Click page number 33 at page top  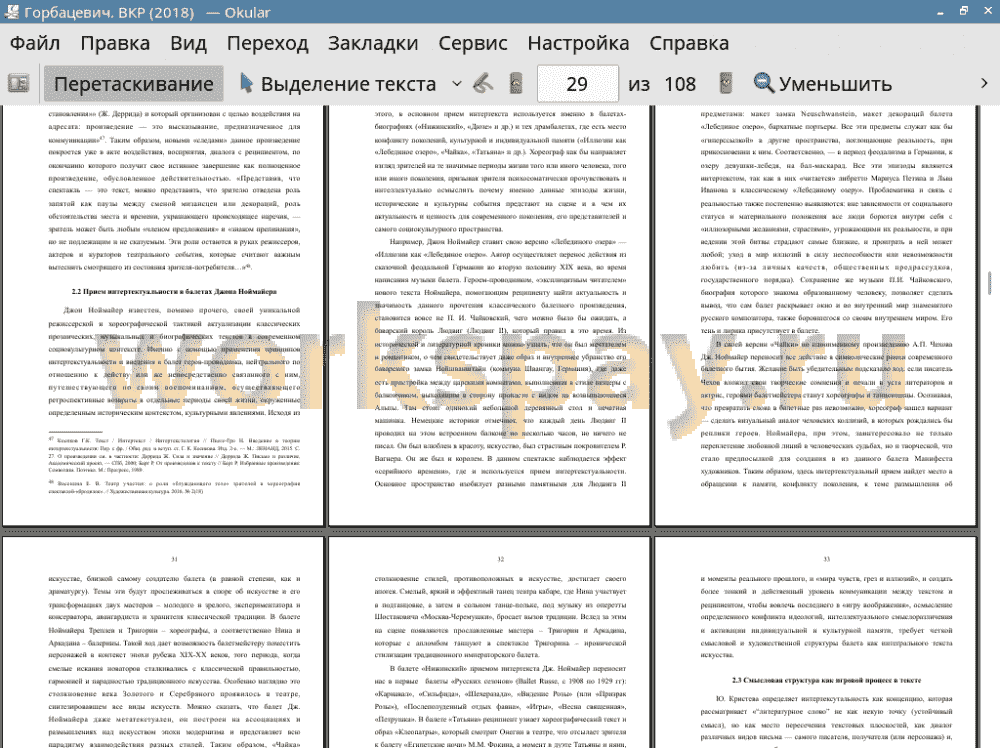pos(827,559)
